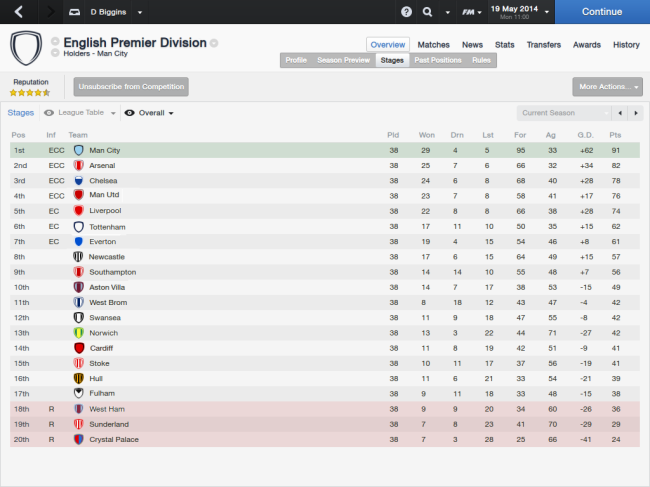Expand the D Biggins manager dropdown
The width and height of the screenshot is (650, 487).
point(140,13)
